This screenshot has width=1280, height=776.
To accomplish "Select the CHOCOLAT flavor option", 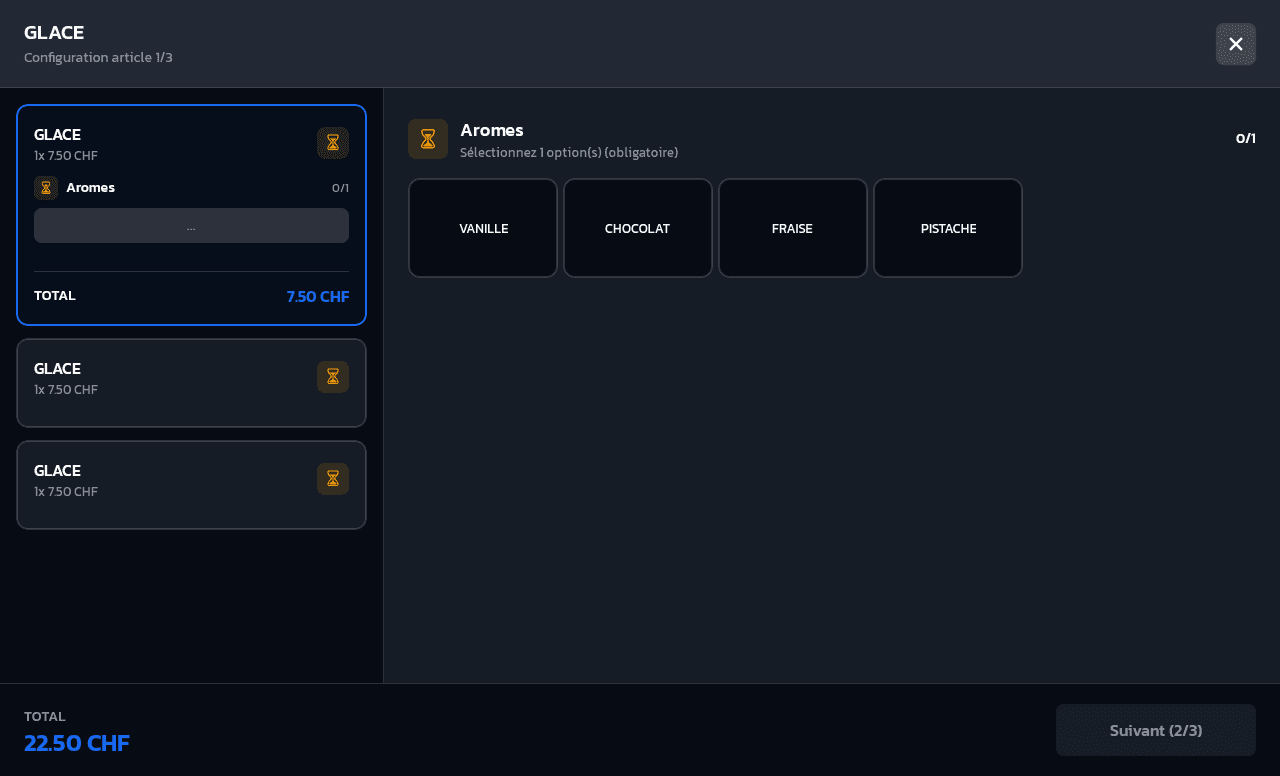I will [x=638, y=228].
